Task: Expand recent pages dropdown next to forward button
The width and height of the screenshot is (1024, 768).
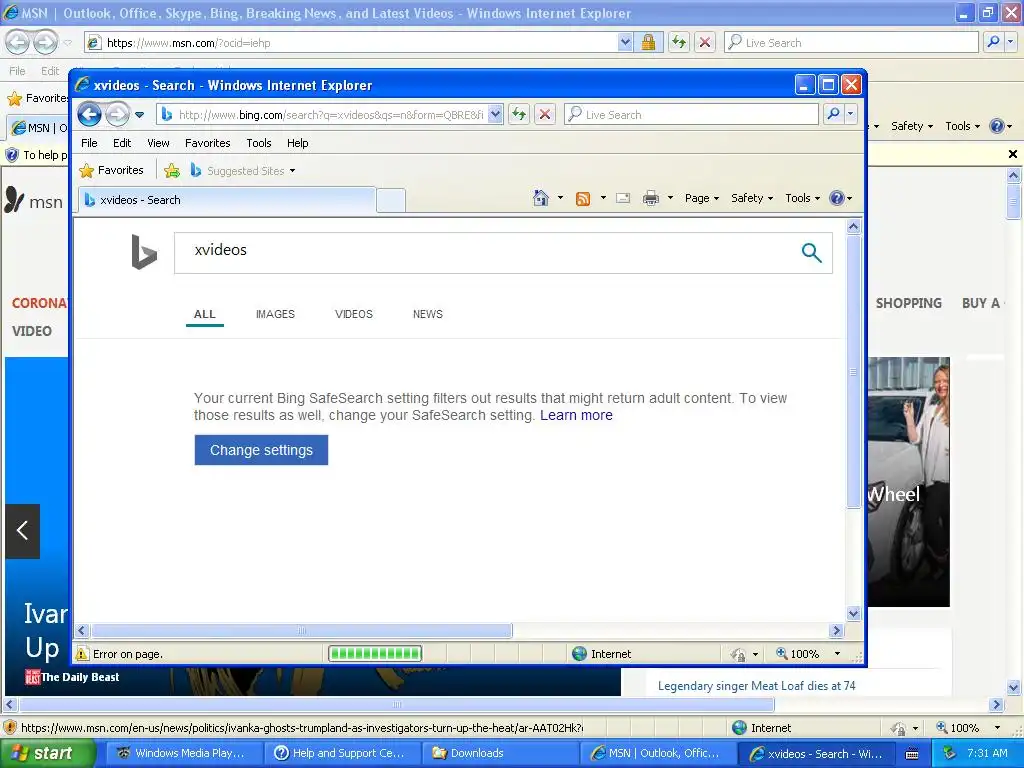Action: tap(139, 115)
